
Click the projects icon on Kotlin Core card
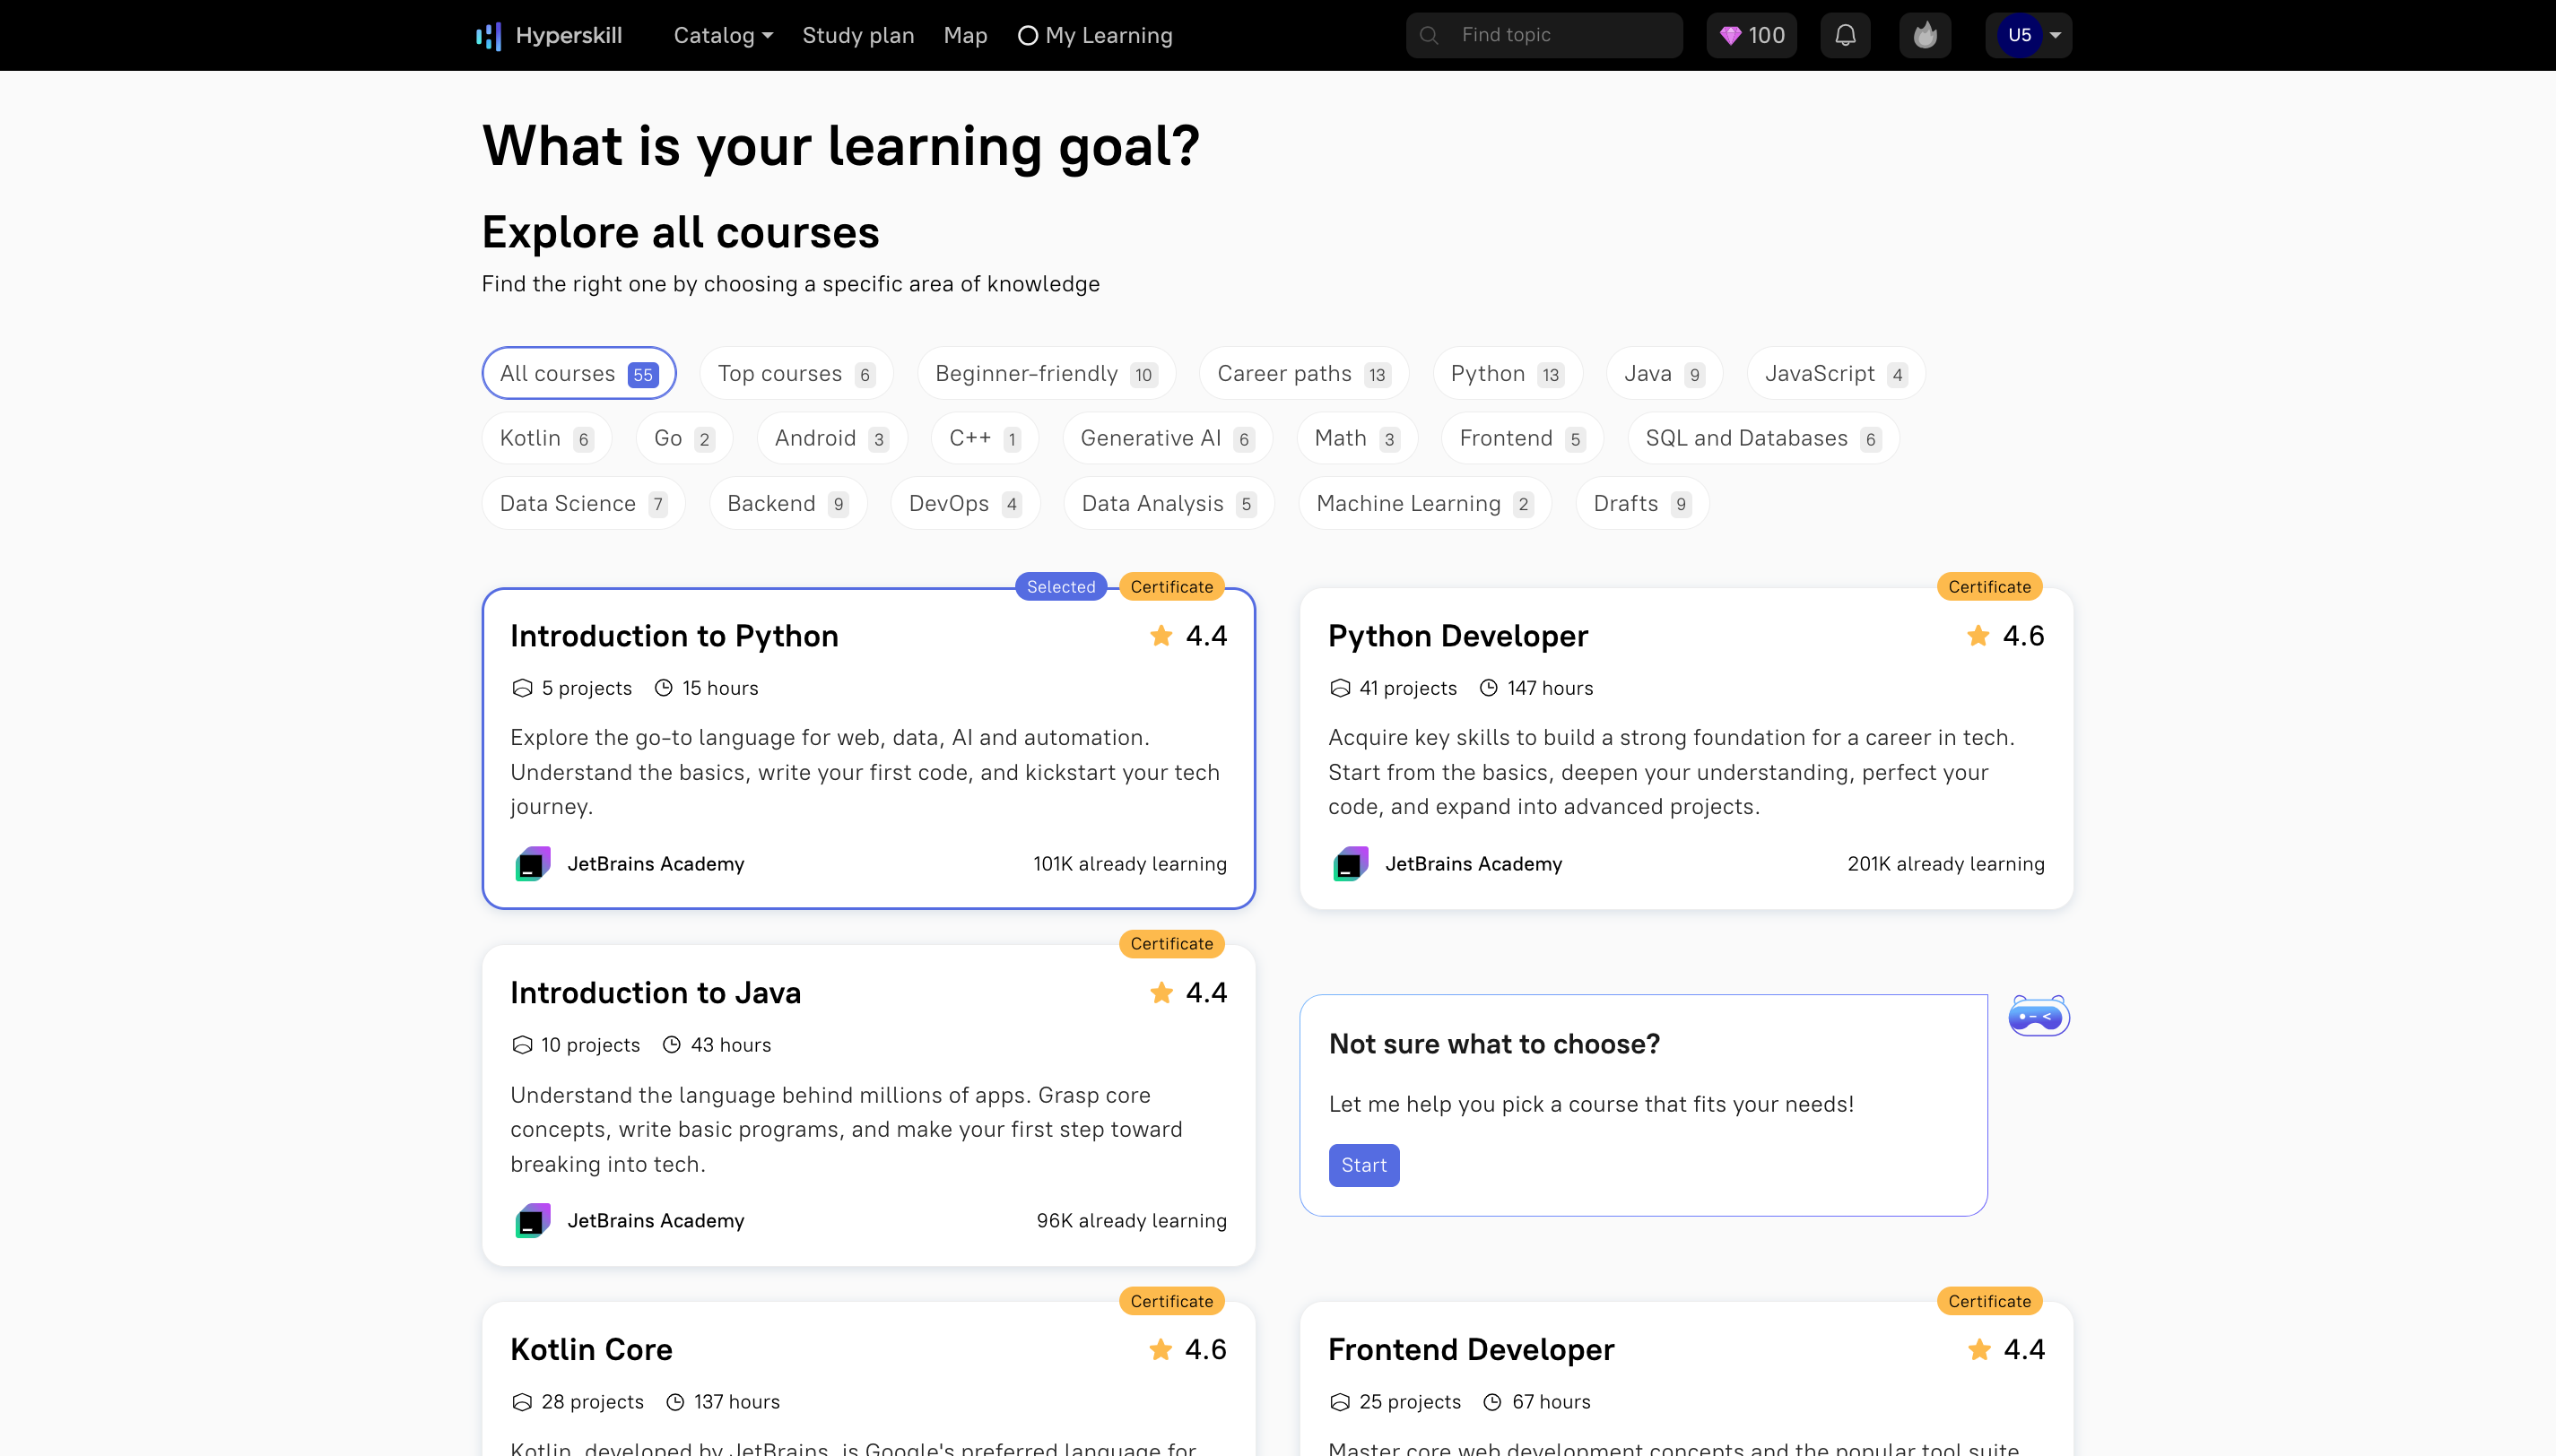click(521, 1401)
